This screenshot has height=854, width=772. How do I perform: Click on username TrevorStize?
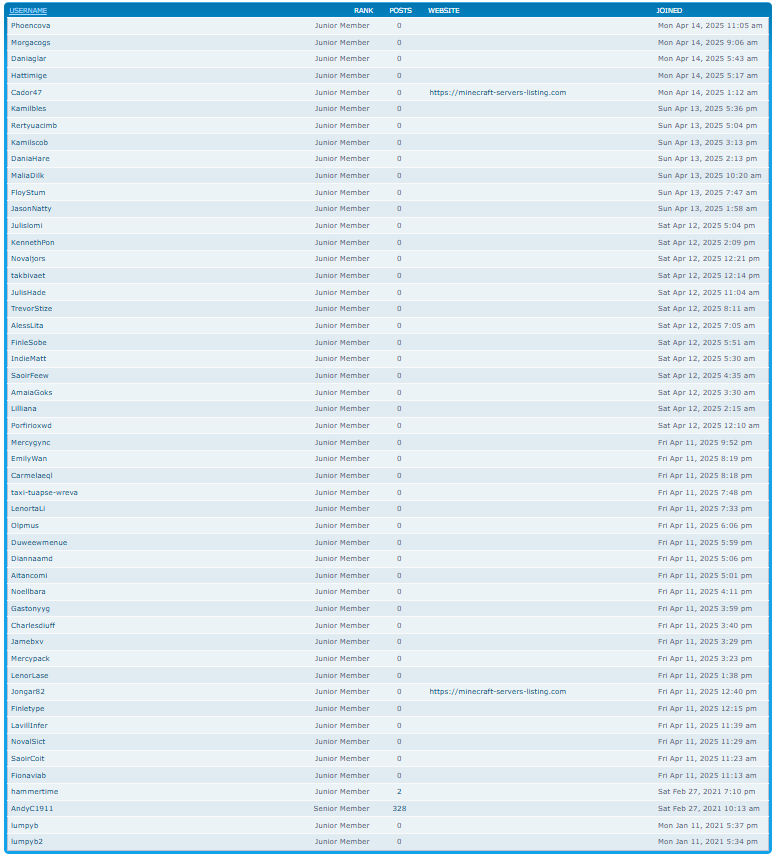31,309
